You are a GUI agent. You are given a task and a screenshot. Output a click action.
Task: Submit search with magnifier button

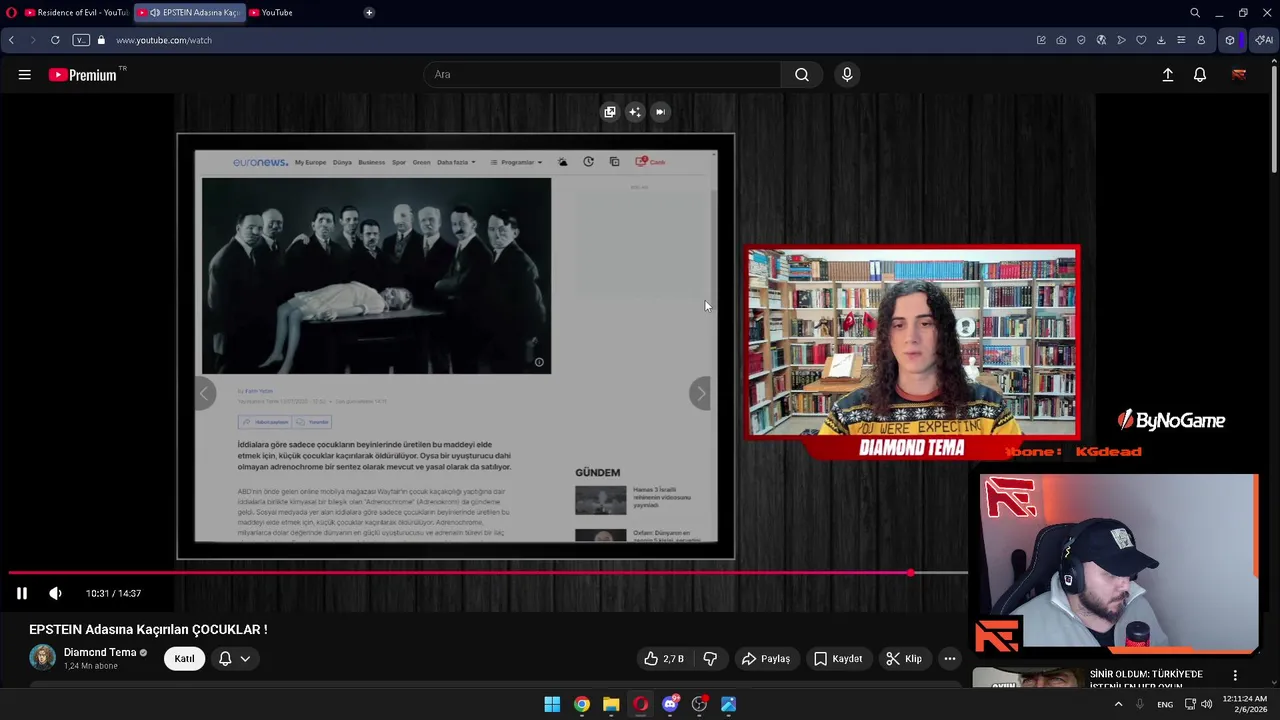[x=802, y=75]
